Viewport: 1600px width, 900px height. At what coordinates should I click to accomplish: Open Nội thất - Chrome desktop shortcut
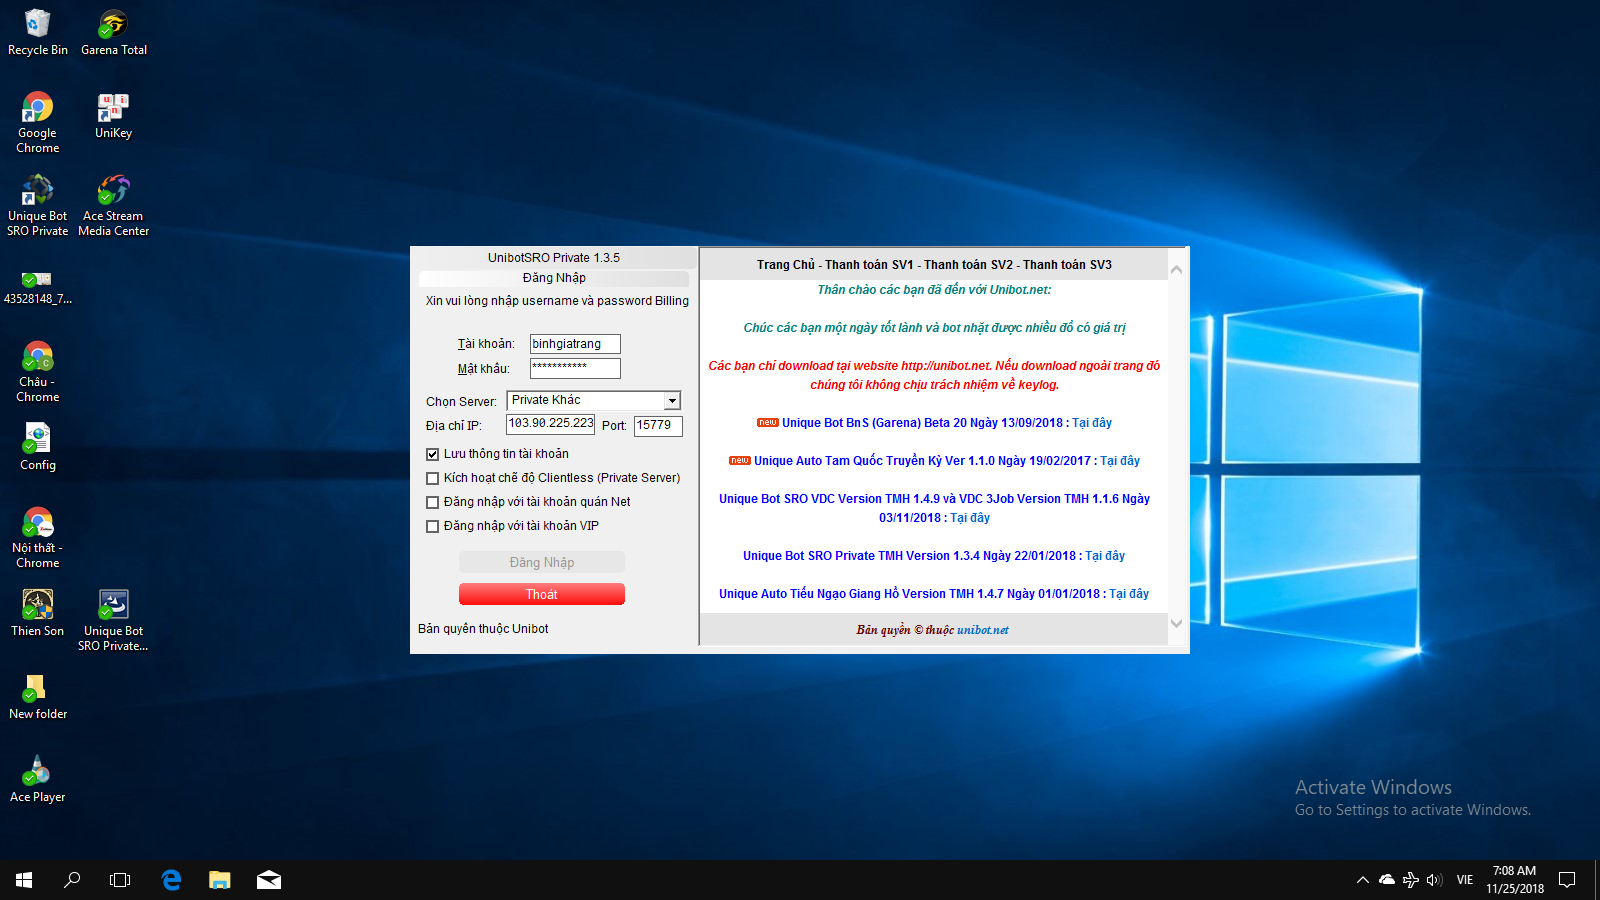[38, 538]
